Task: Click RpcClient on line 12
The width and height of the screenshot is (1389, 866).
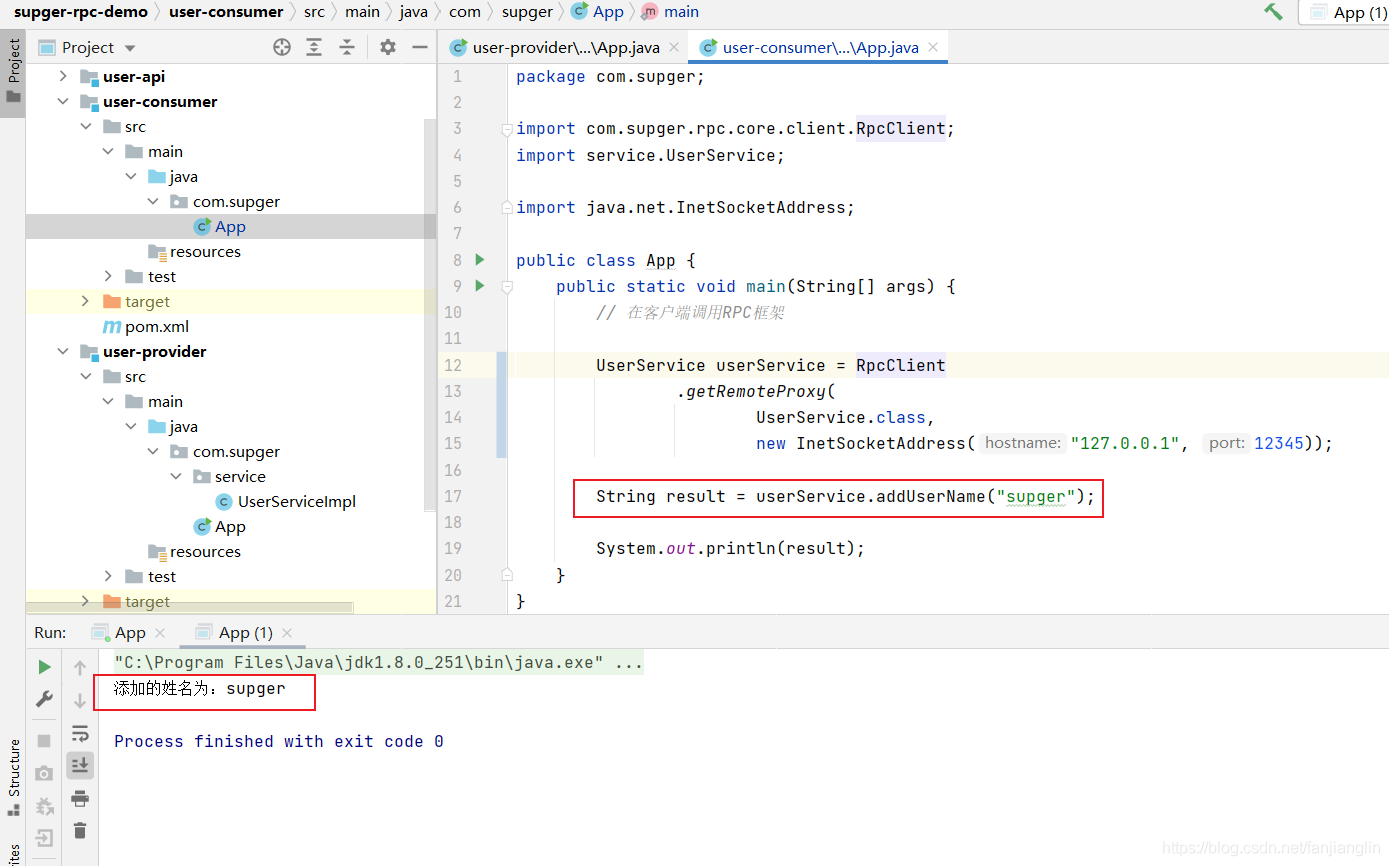Action: coord(900,365)
